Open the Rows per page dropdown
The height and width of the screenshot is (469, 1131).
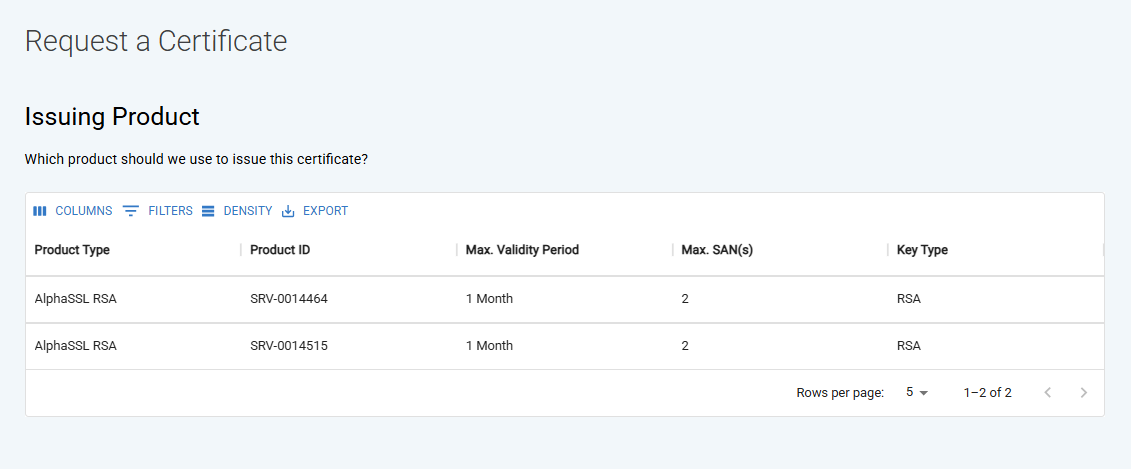pyautogui.click(x=917, y=393)
